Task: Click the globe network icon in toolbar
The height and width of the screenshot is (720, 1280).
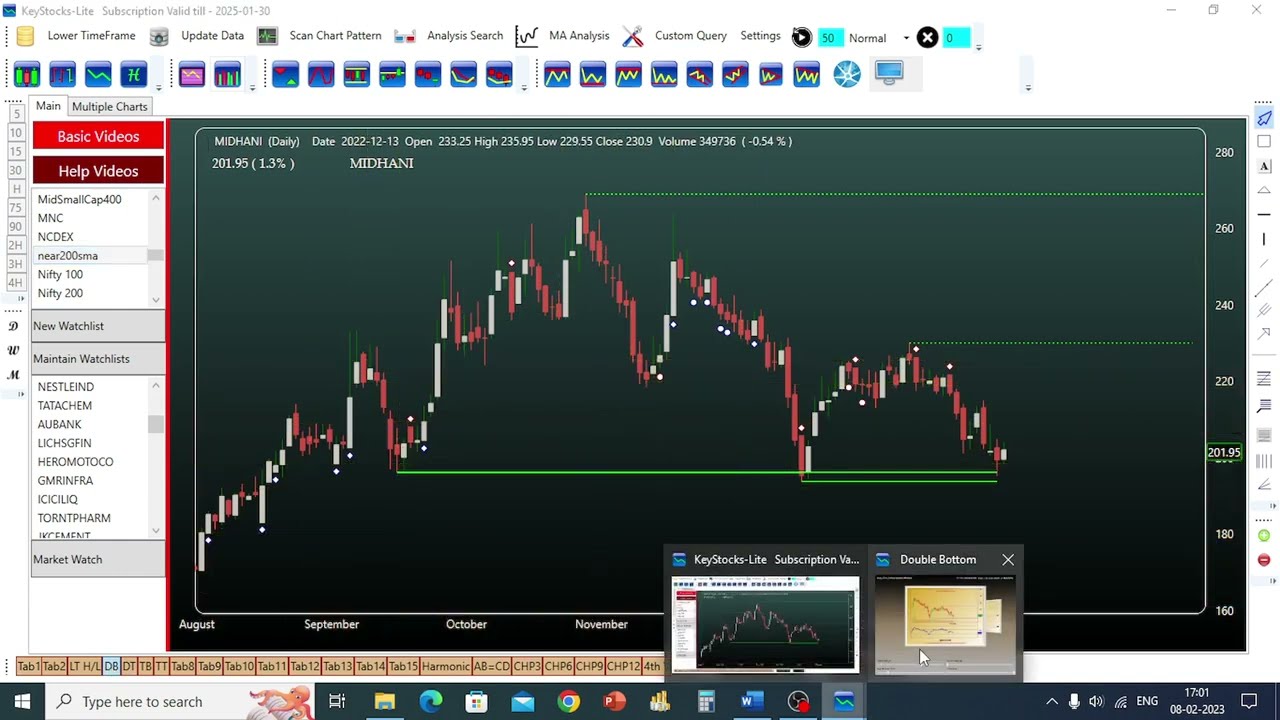Action: coord(847,75)
